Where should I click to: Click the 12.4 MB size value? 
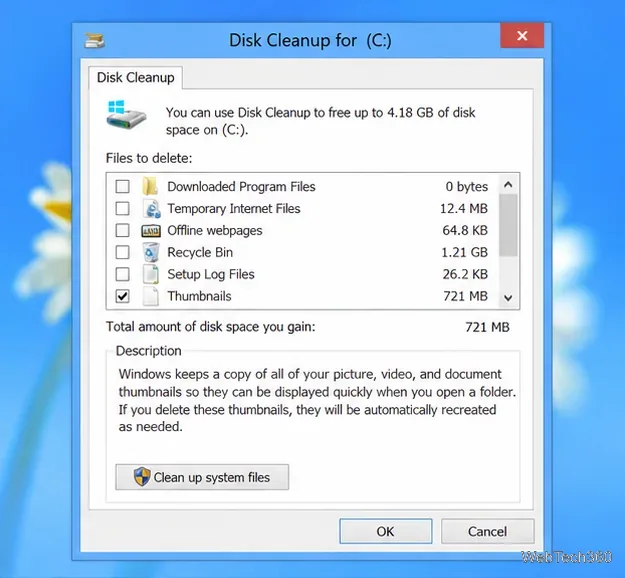pos(464,208)
